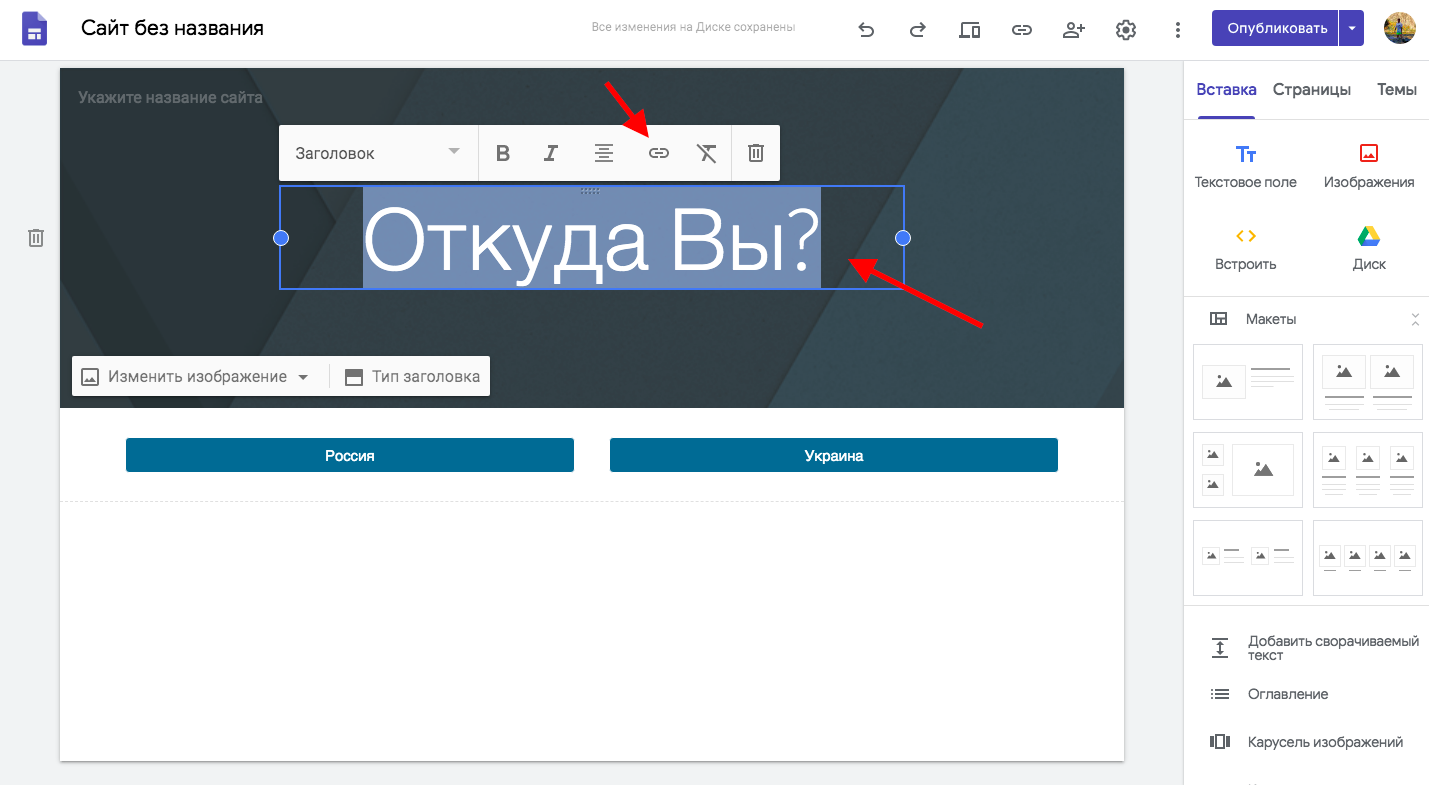Viewport: 1429px width, 785px height.
Task: Click the Встроить embed option
Action: 1246,249
